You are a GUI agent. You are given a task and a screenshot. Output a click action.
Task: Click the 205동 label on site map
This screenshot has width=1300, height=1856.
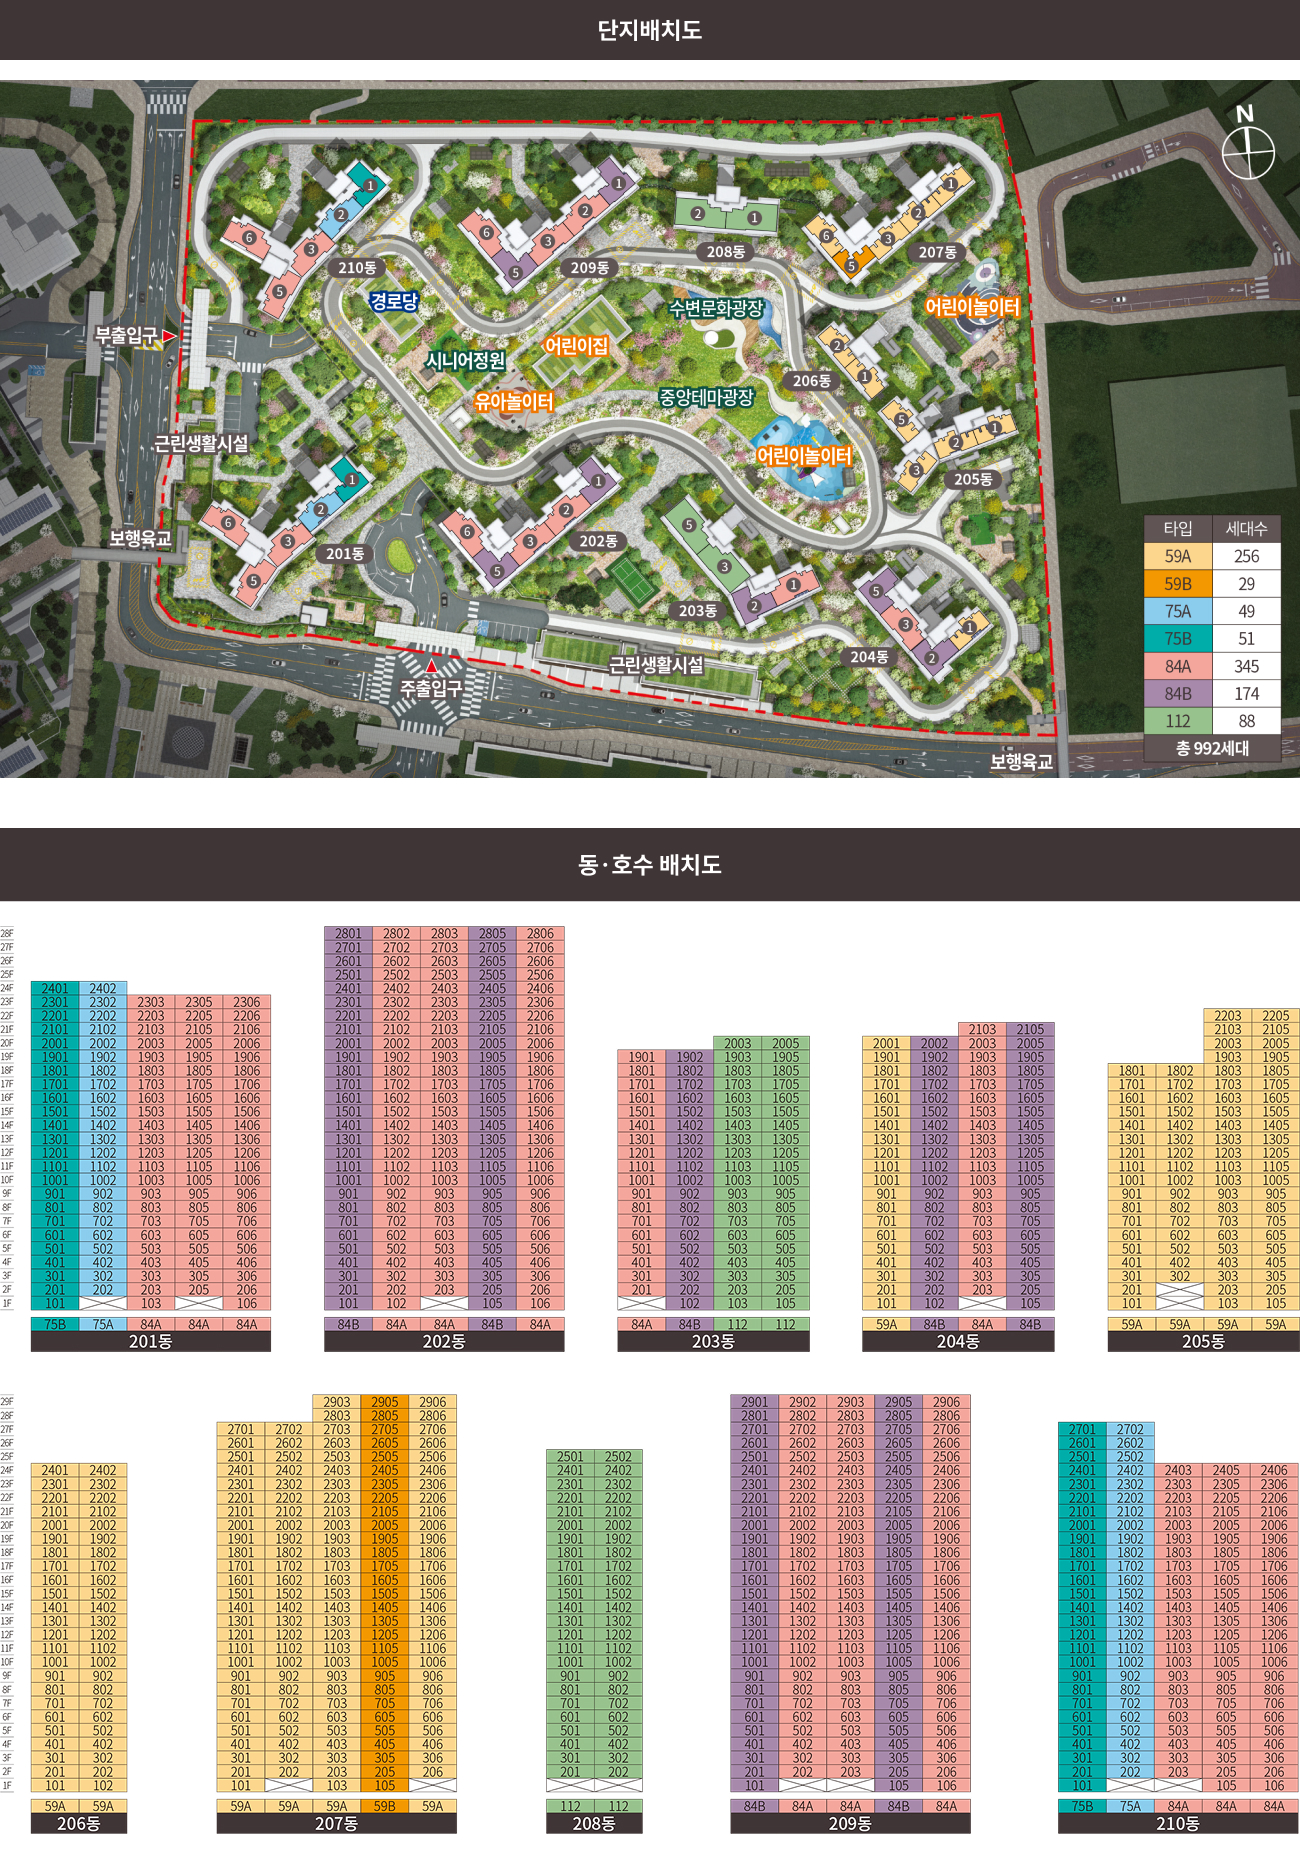tap(972, 479)
